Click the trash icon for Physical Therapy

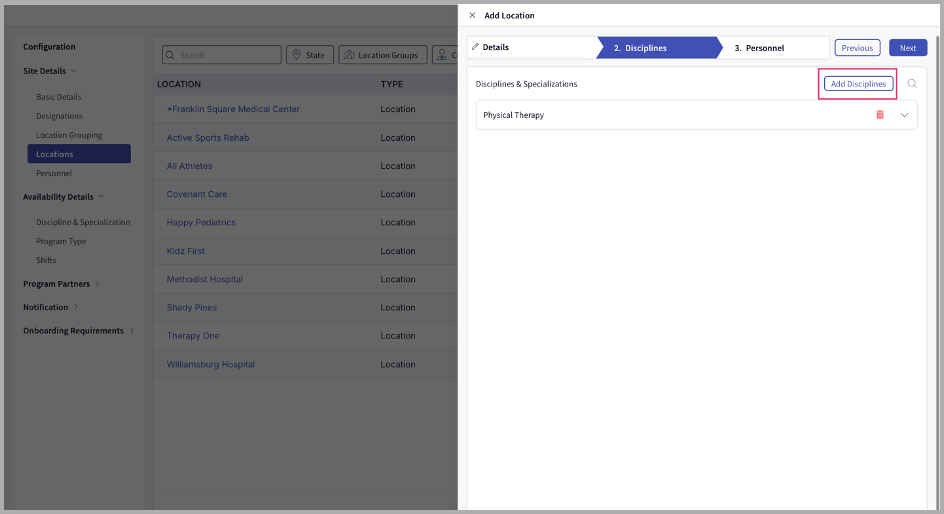click(x=880, y=115)
